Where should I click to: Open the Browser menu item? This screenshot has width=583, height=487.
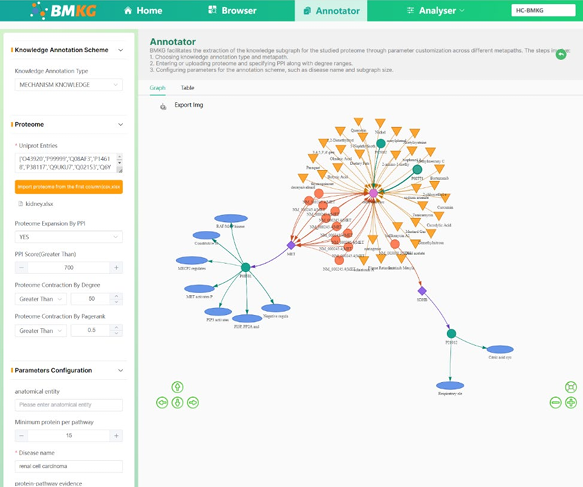232,10
